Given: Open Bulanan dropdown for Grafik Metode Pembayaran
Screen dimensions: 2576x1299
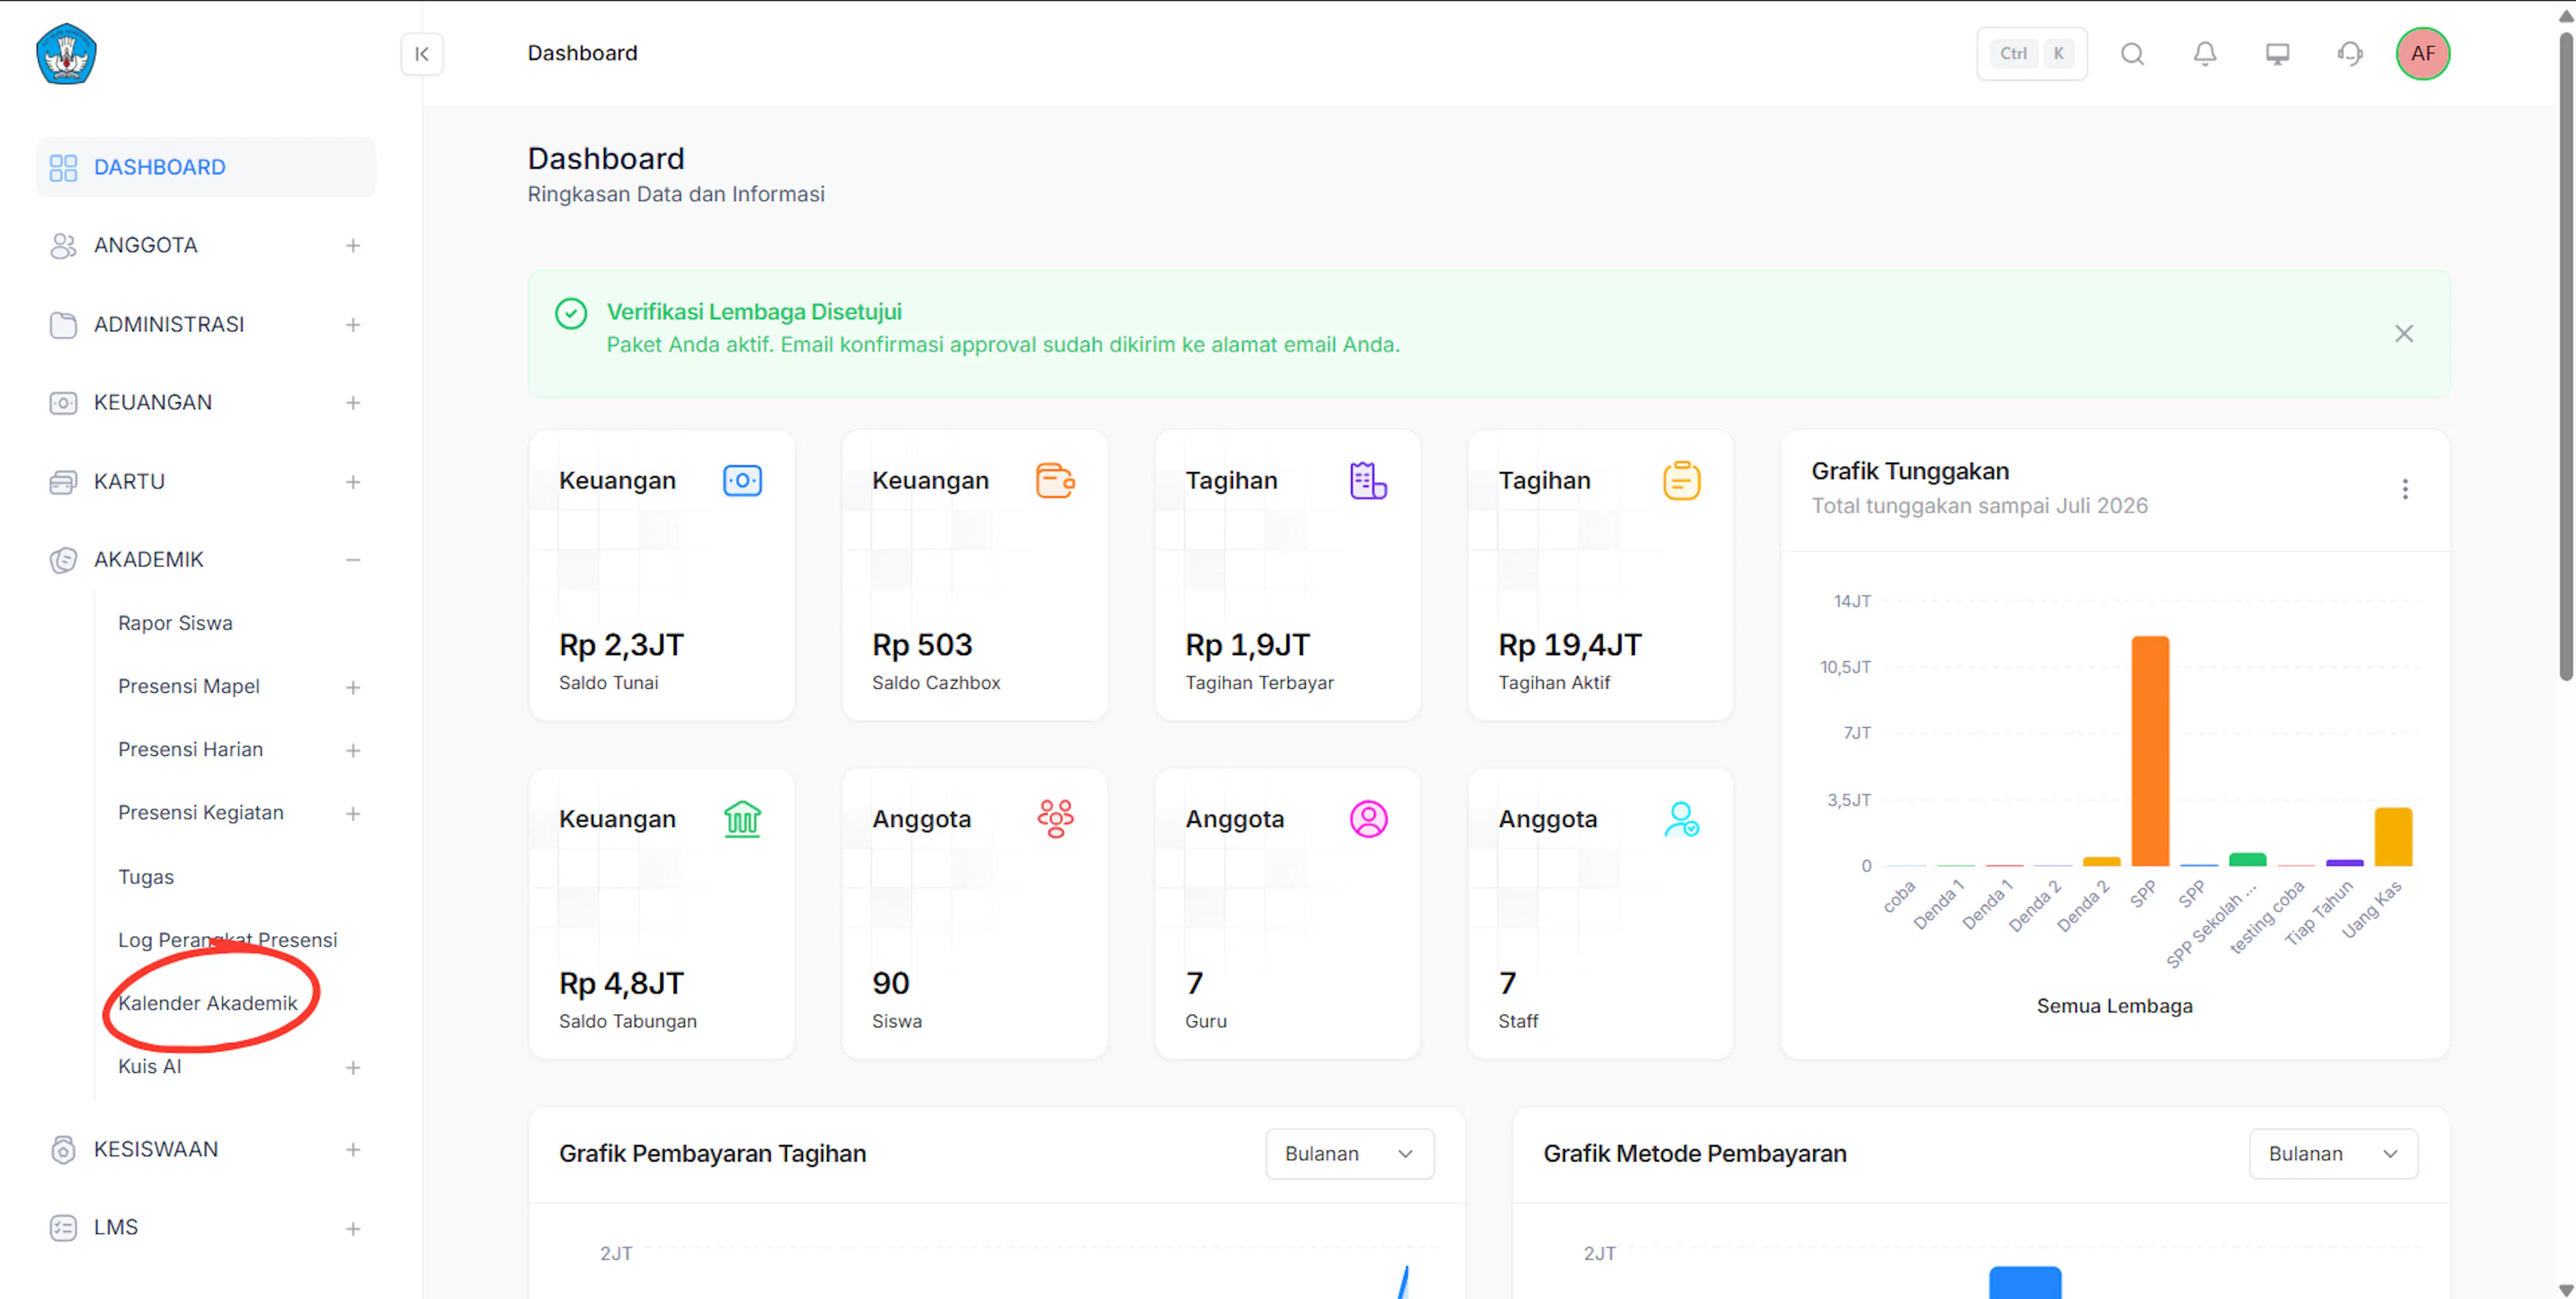Looking at the screenshot, I should coord(2332,1153).
